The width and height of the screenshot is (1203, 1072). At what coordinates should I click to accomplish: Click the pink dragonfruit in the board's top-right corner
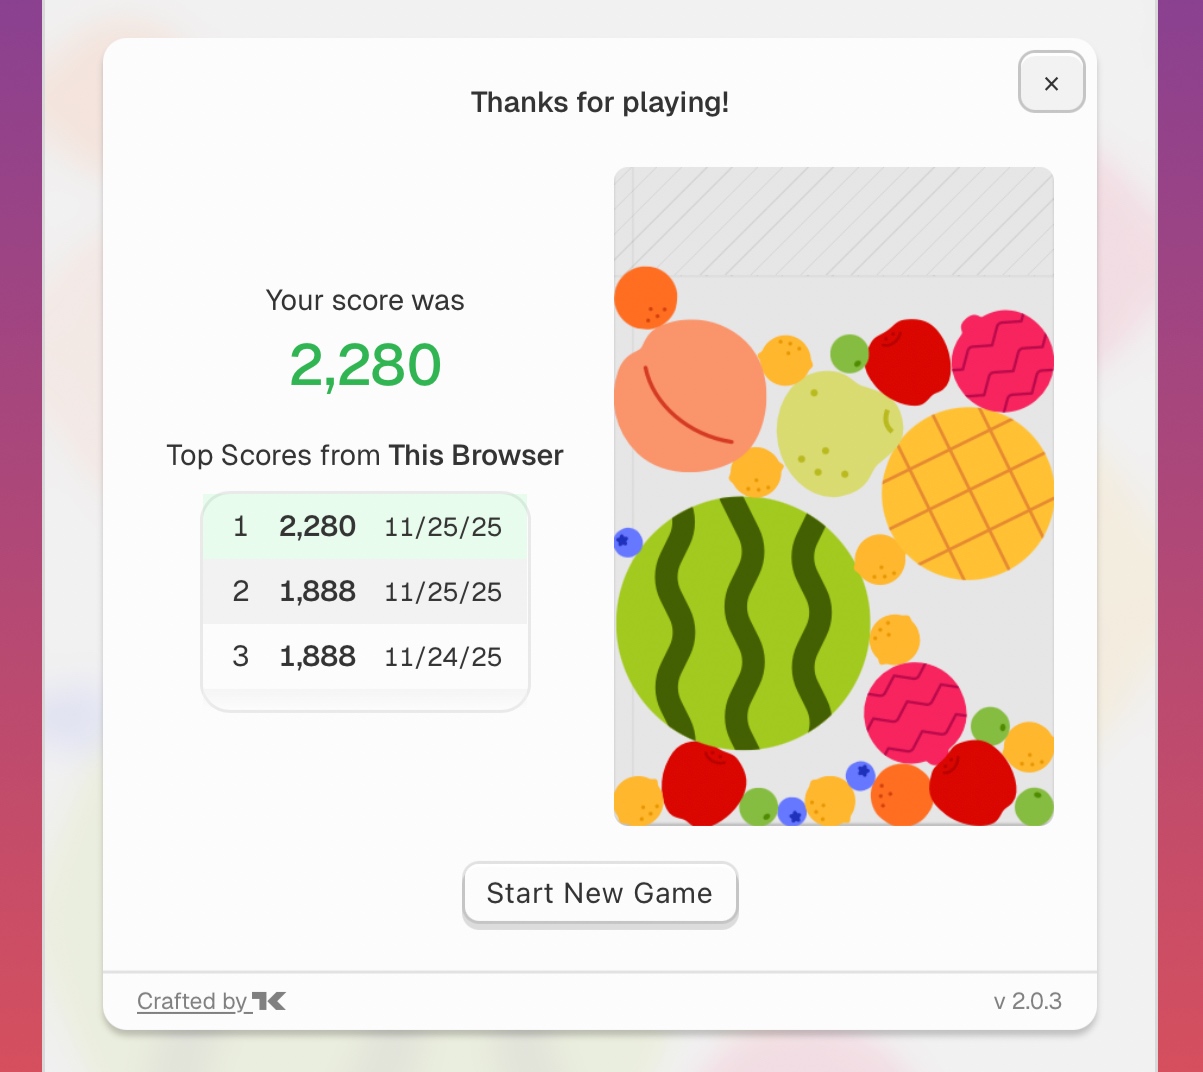[x=1002, y=361]
